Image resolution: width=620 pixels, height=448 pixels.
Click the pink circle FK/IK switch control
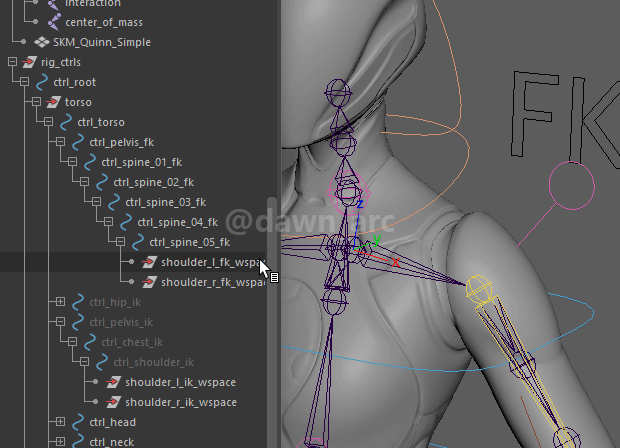(x=571, y=185)
